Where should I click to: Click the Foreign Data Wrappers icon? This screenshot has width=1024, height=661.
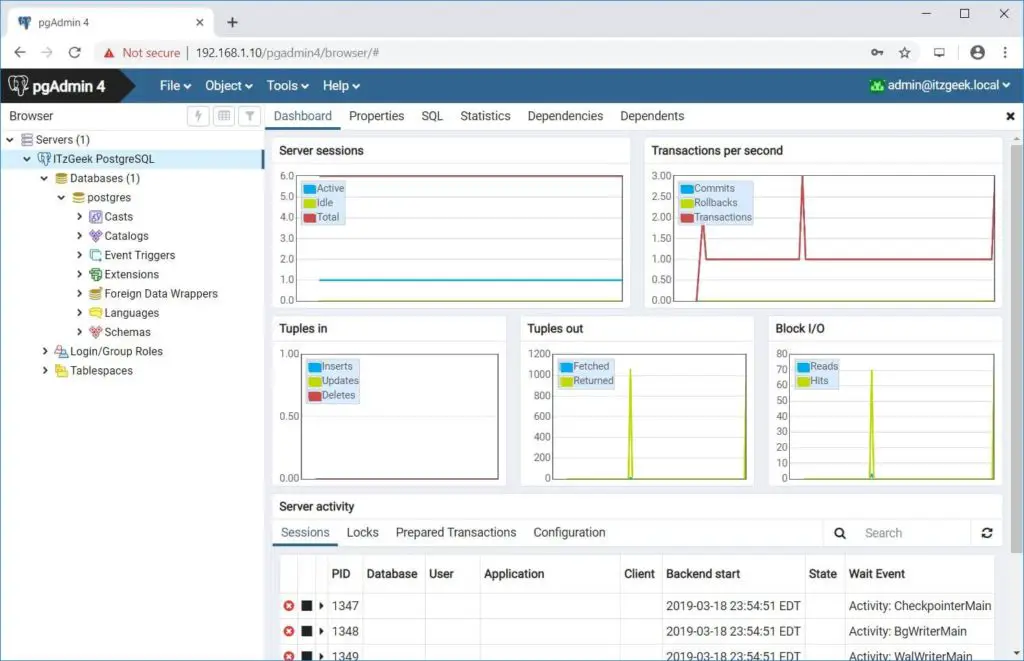pyautogui.click(x=95, y=294)
